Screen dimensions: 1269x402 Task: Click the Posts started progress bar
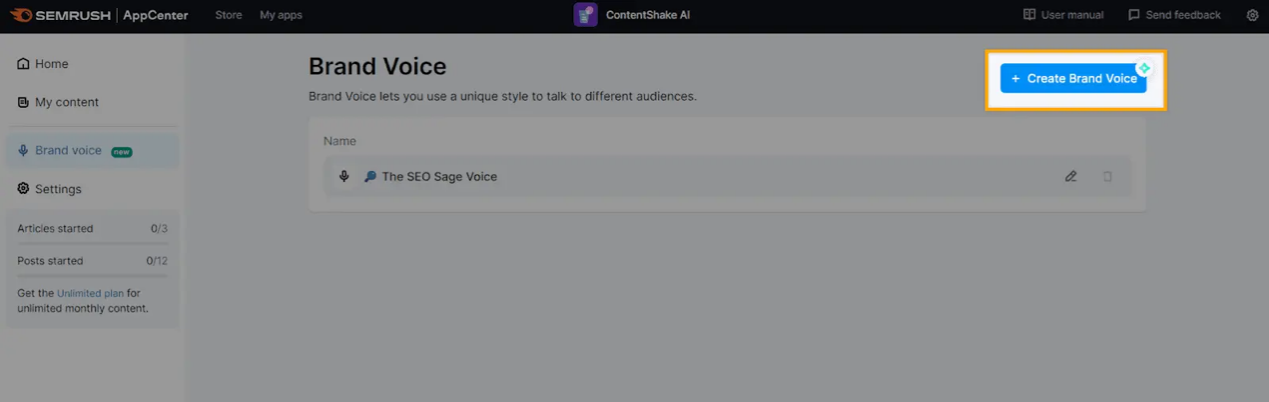pyautogui.click(x=92, y=275)
